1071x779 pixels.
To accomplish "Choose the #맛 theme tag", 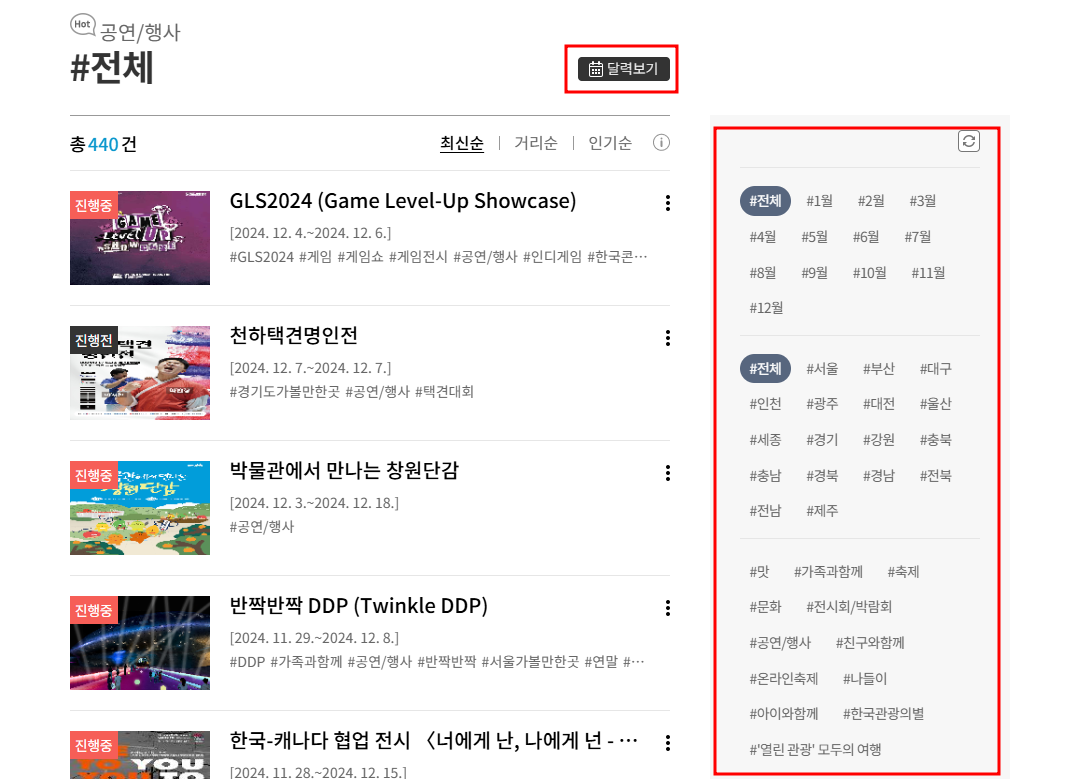I will pos(760,572).
